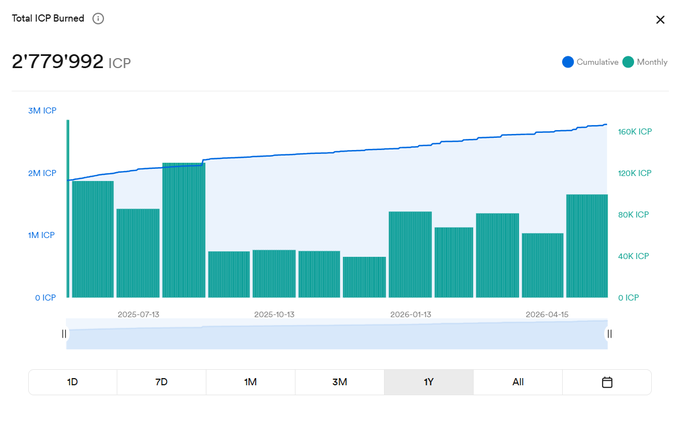
Task: Select the 7D time range
Action: point(161,382)
